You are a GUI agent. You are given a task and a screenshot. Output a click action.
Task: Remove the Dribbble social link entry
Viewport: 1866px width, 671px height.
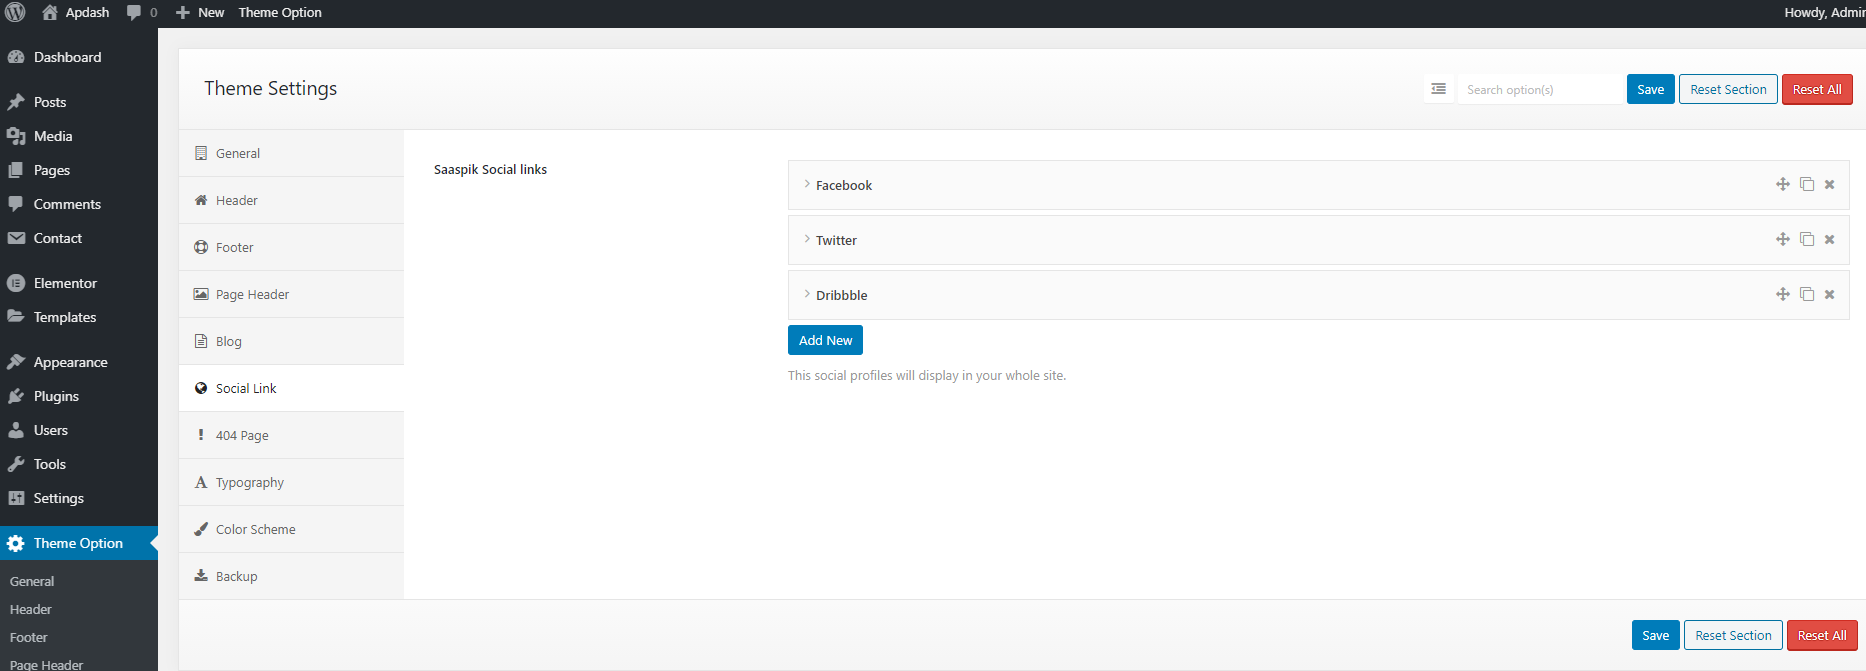click(x=1829, y=294)
